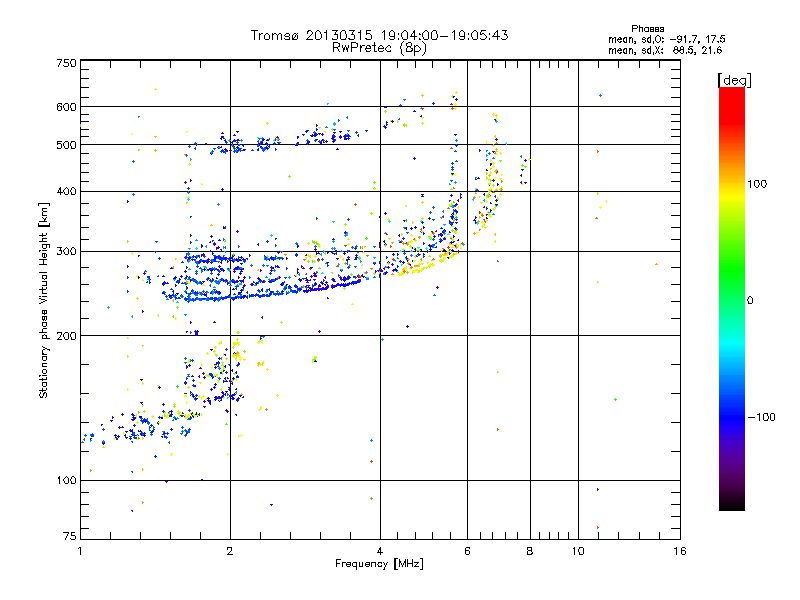Click the '200' y-axis tick label
The width and height of the screenshot is (800, 600).
pos(66,336)
